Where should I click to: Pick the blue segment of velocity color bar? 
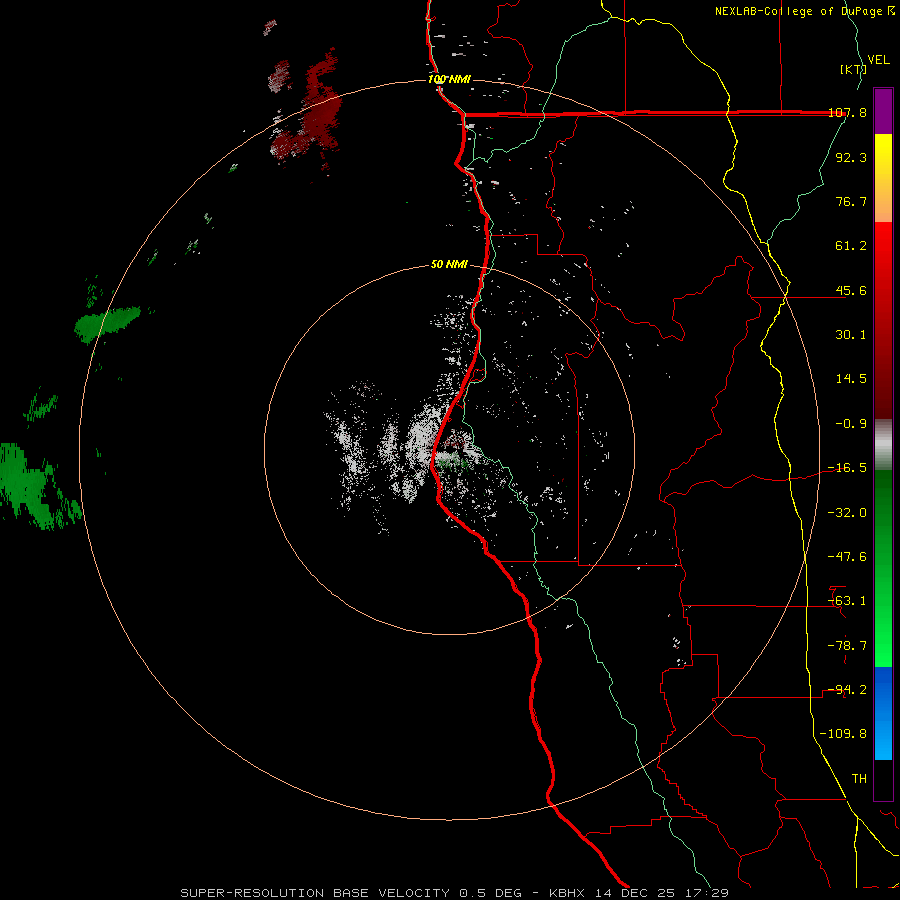pyautogui.click(x=883, y=713)
